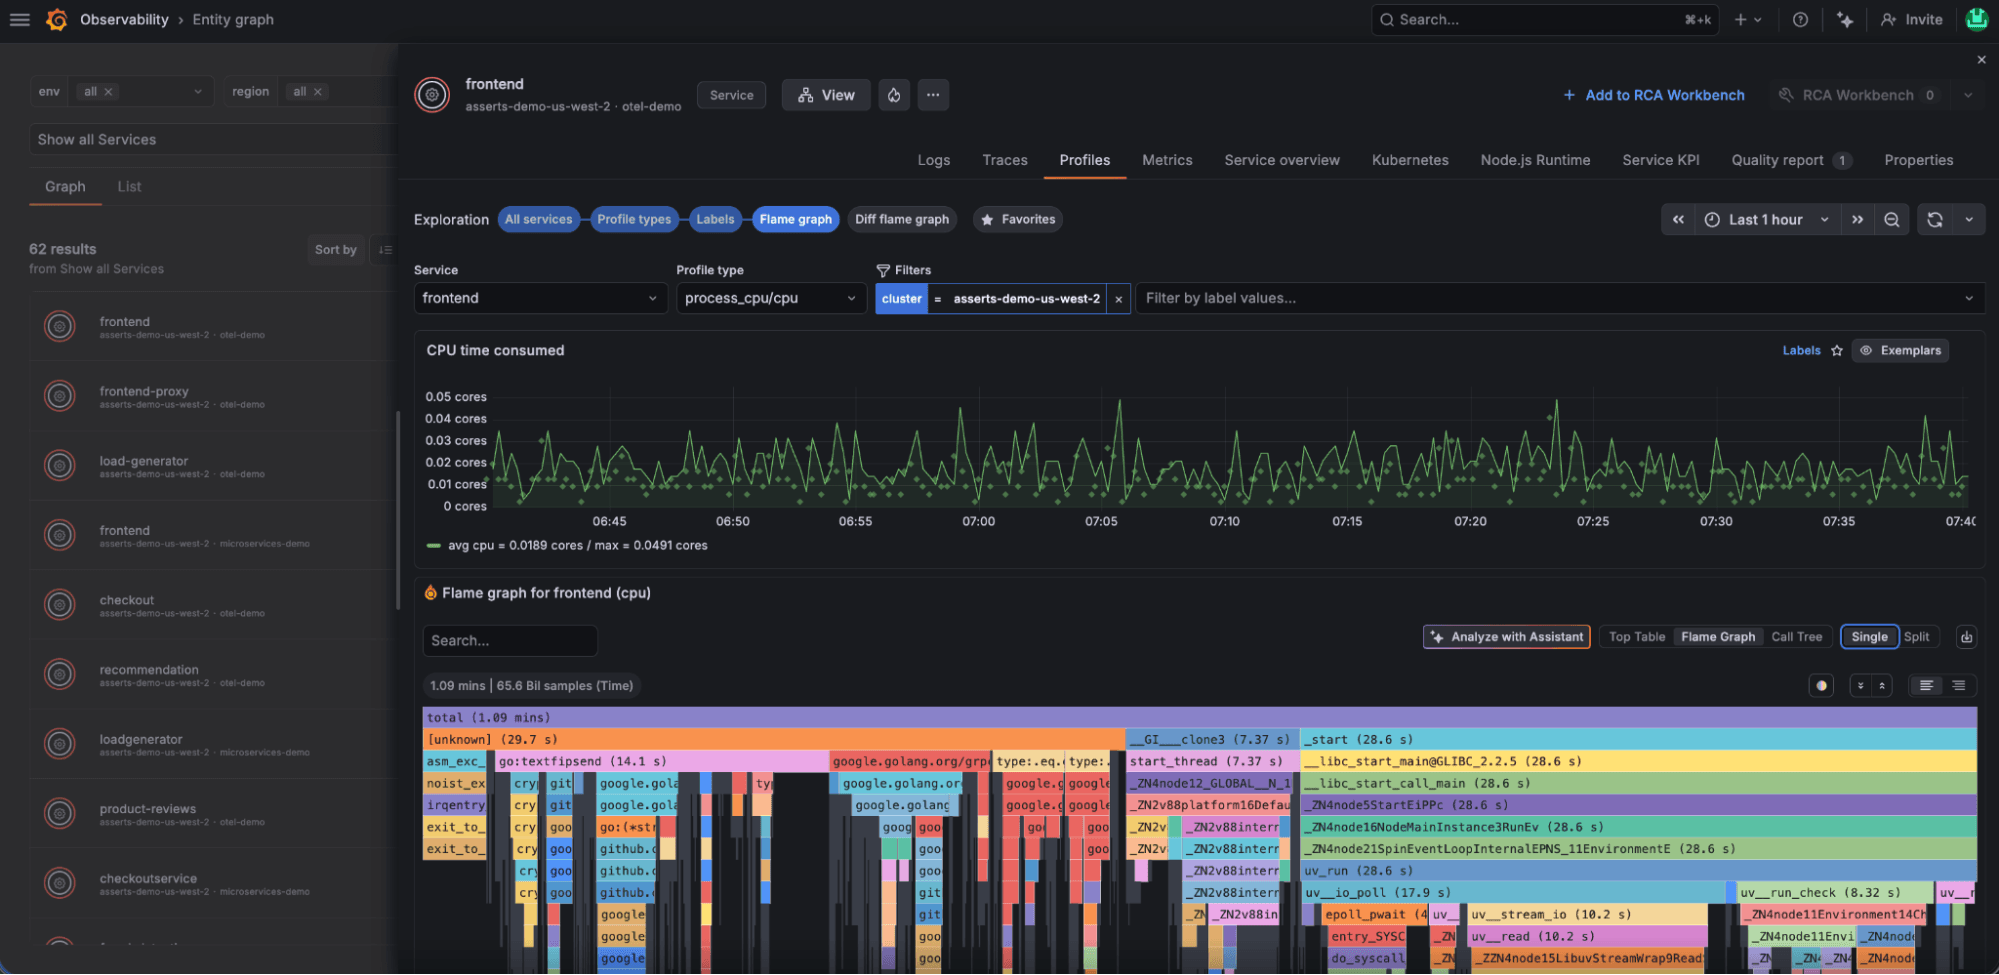1999x975 pixels.
Task: Remove the cluster filter with its x
Action: click(x=1119, y=299)
